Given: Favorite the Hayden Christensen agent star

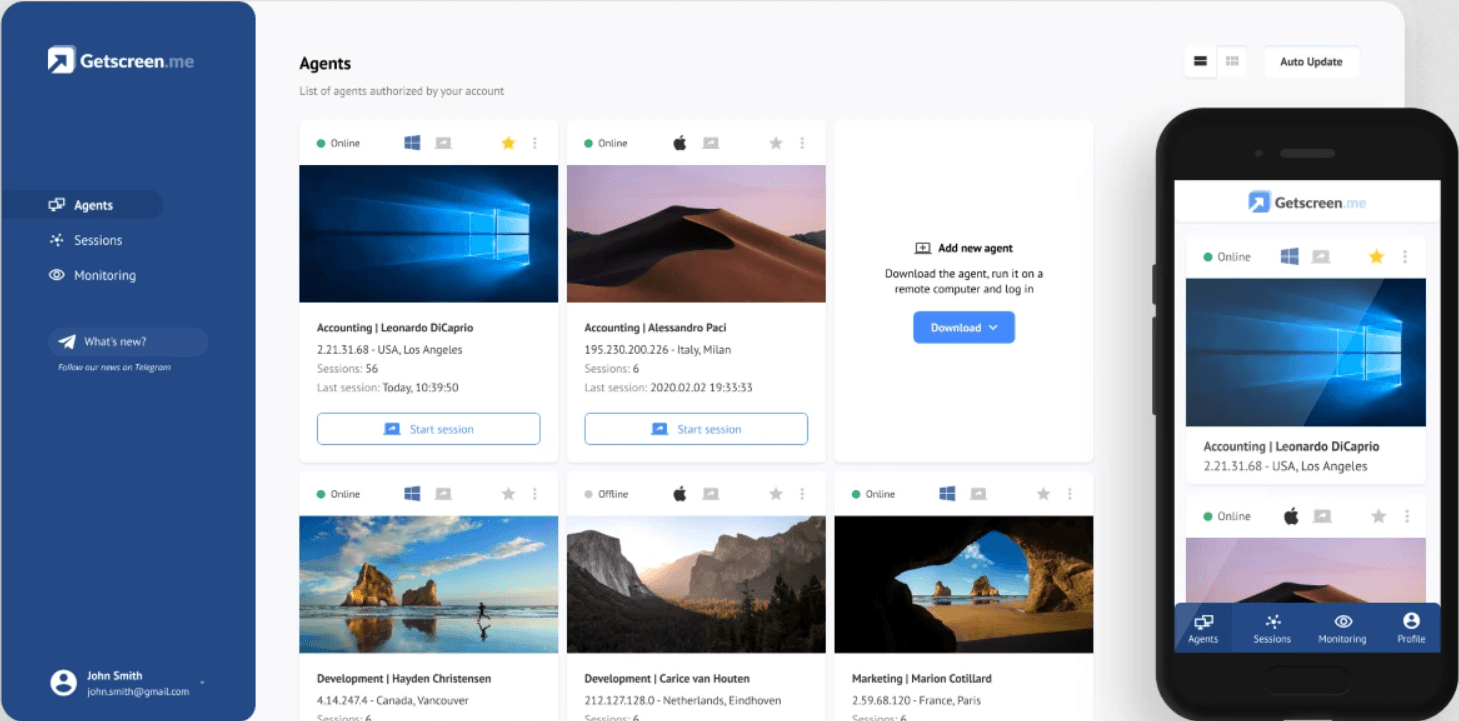Looking at the screenshot, I should (x=508, y=494).
